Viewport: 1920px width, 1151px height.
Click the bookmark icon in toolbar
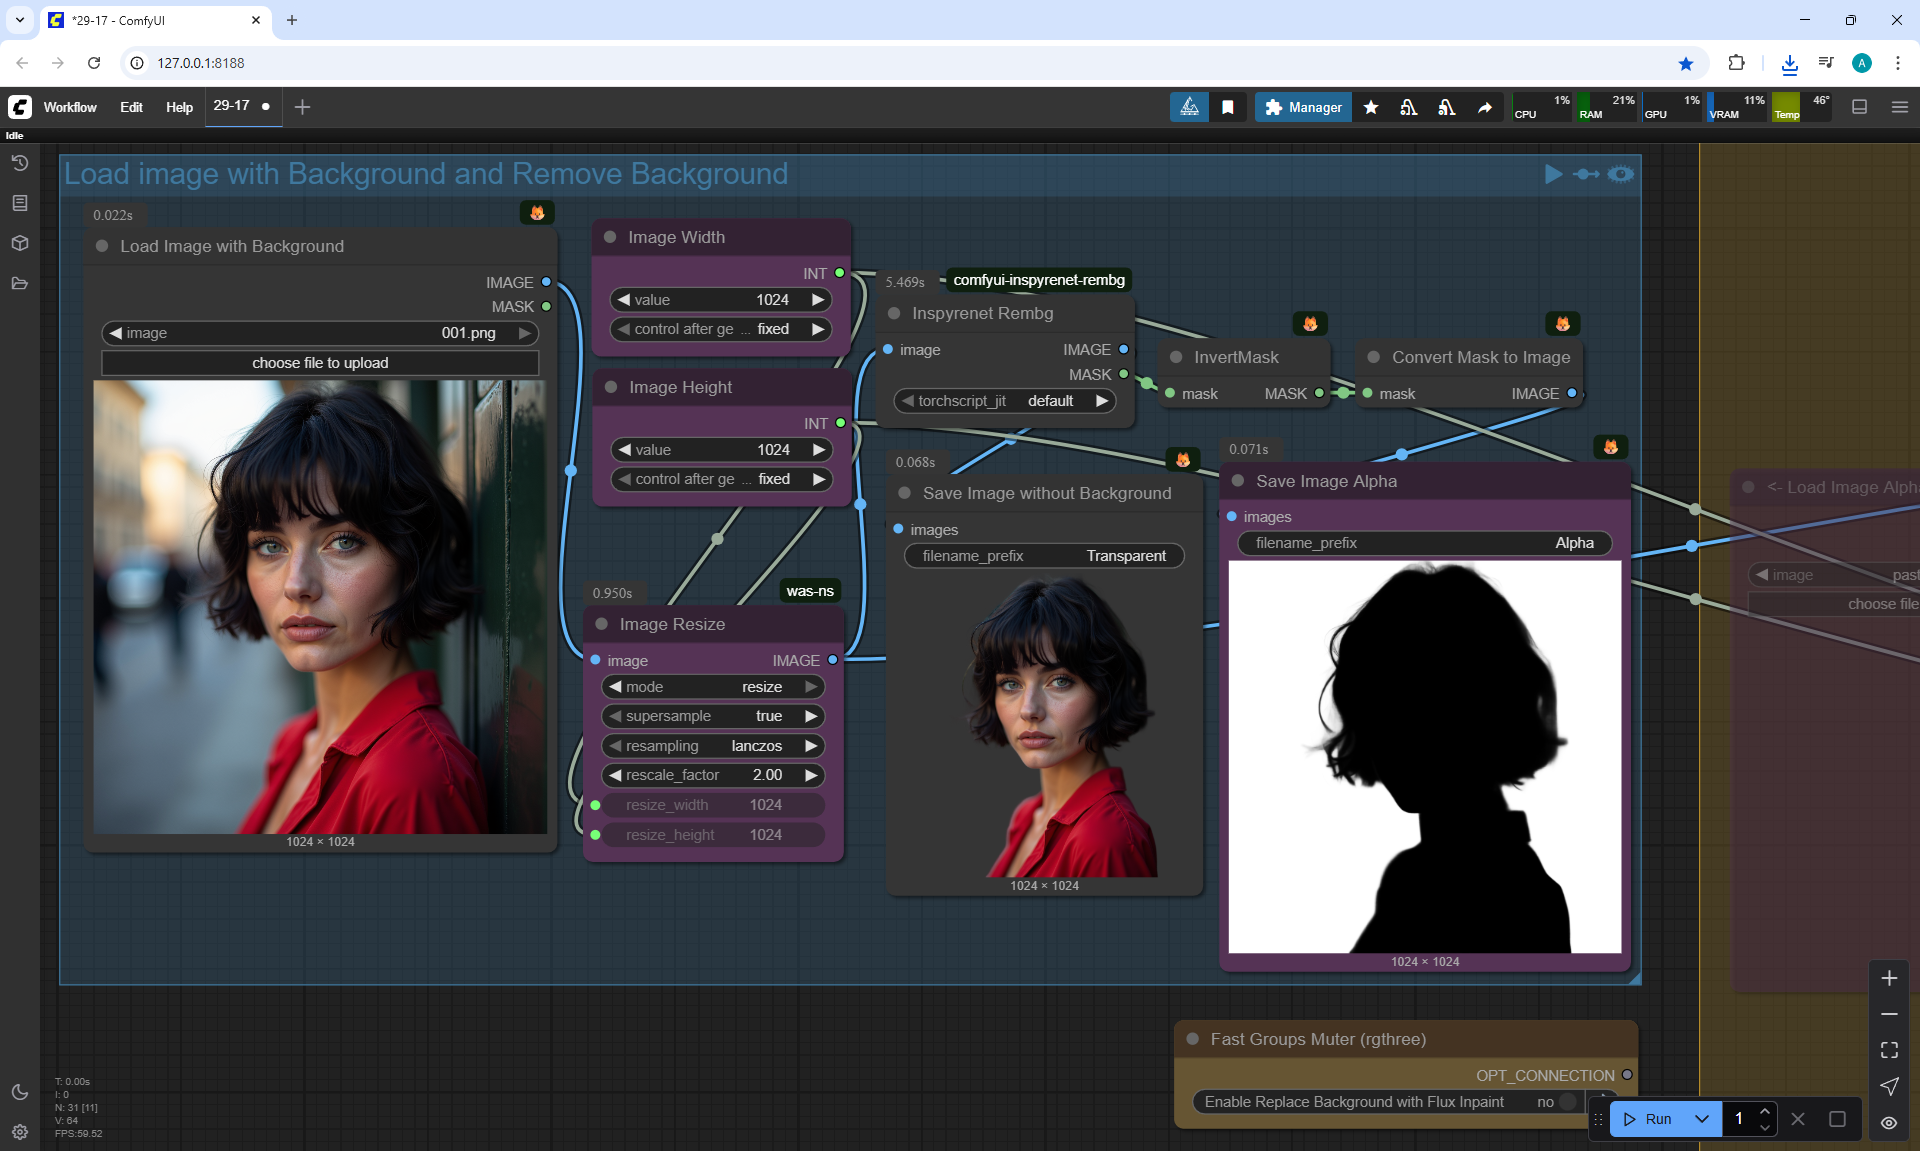(1228, 107)
